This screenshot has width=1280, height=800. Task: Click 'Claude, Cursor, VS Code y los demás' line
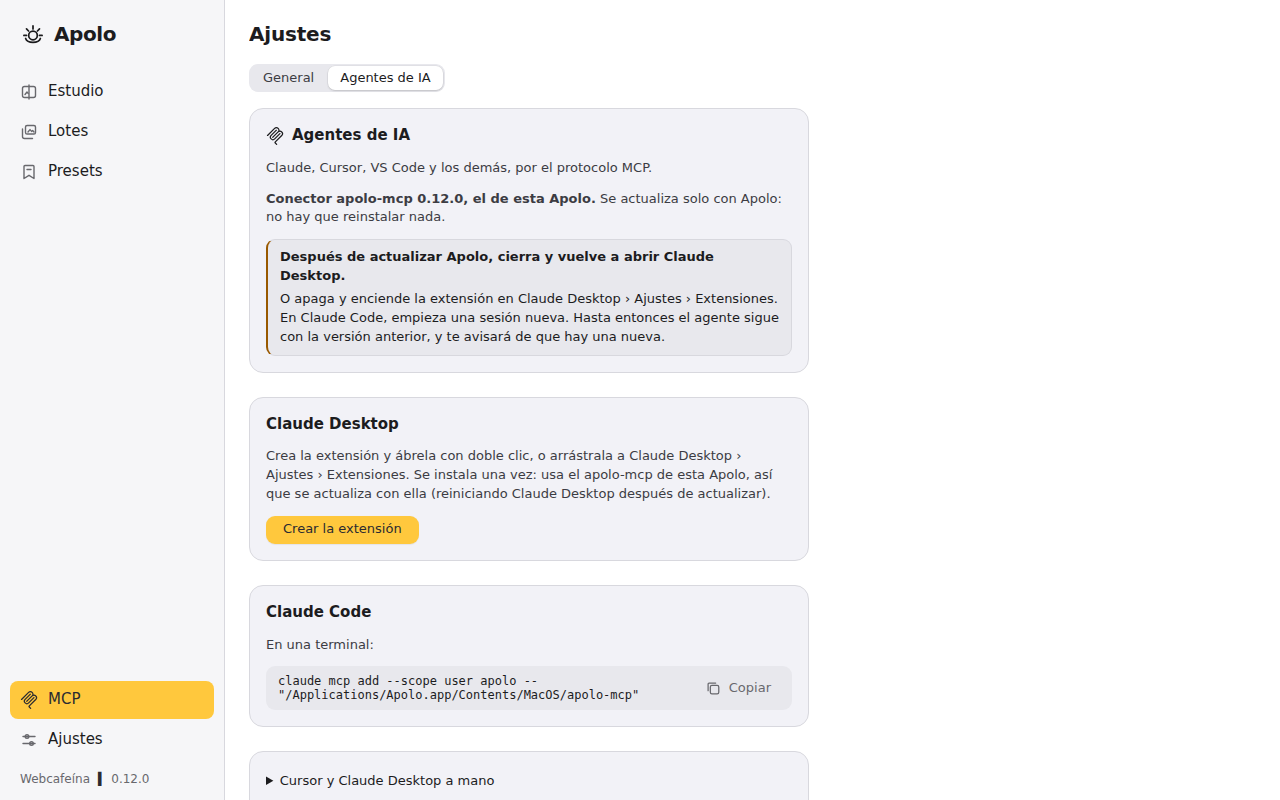pyautogui.click(x=459, y=168)
